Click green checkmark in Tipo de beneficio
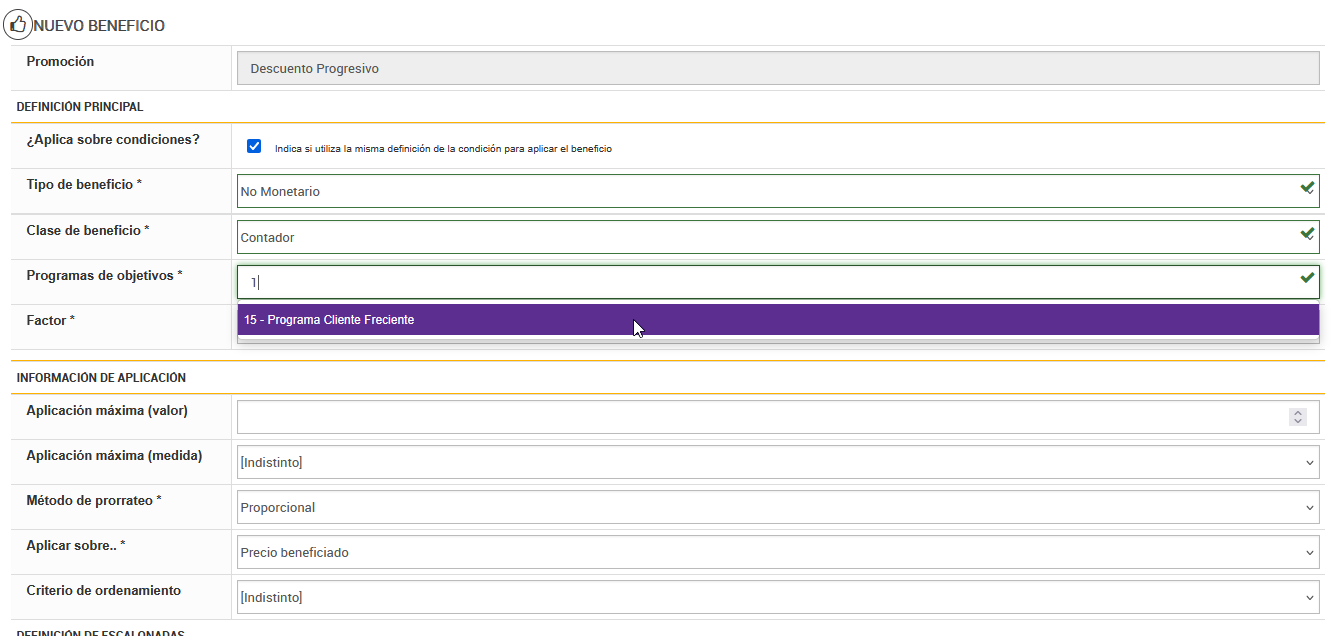 (x=1307, y=188)
